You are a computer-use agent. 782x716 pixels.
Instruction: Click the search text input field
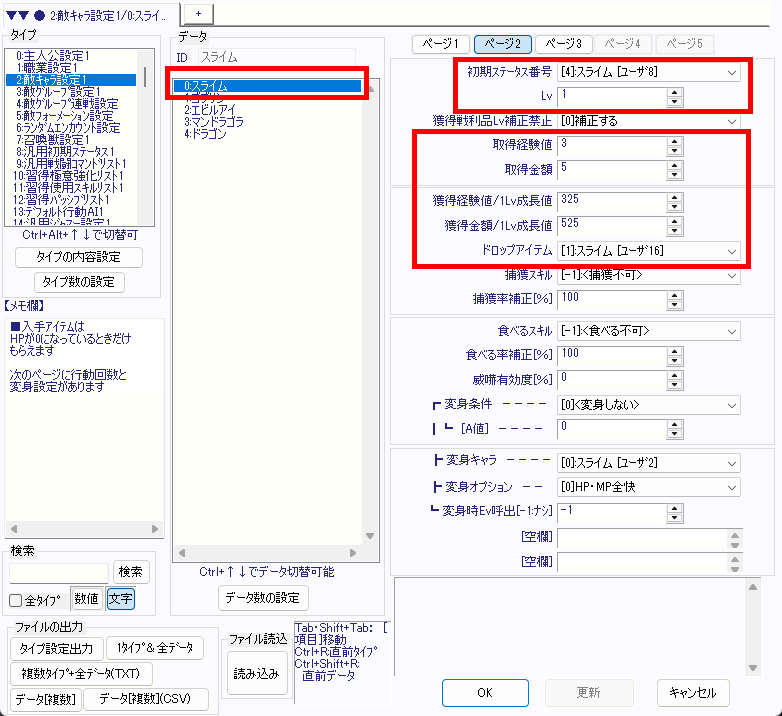pyautogui.click(x=59, y=572)
